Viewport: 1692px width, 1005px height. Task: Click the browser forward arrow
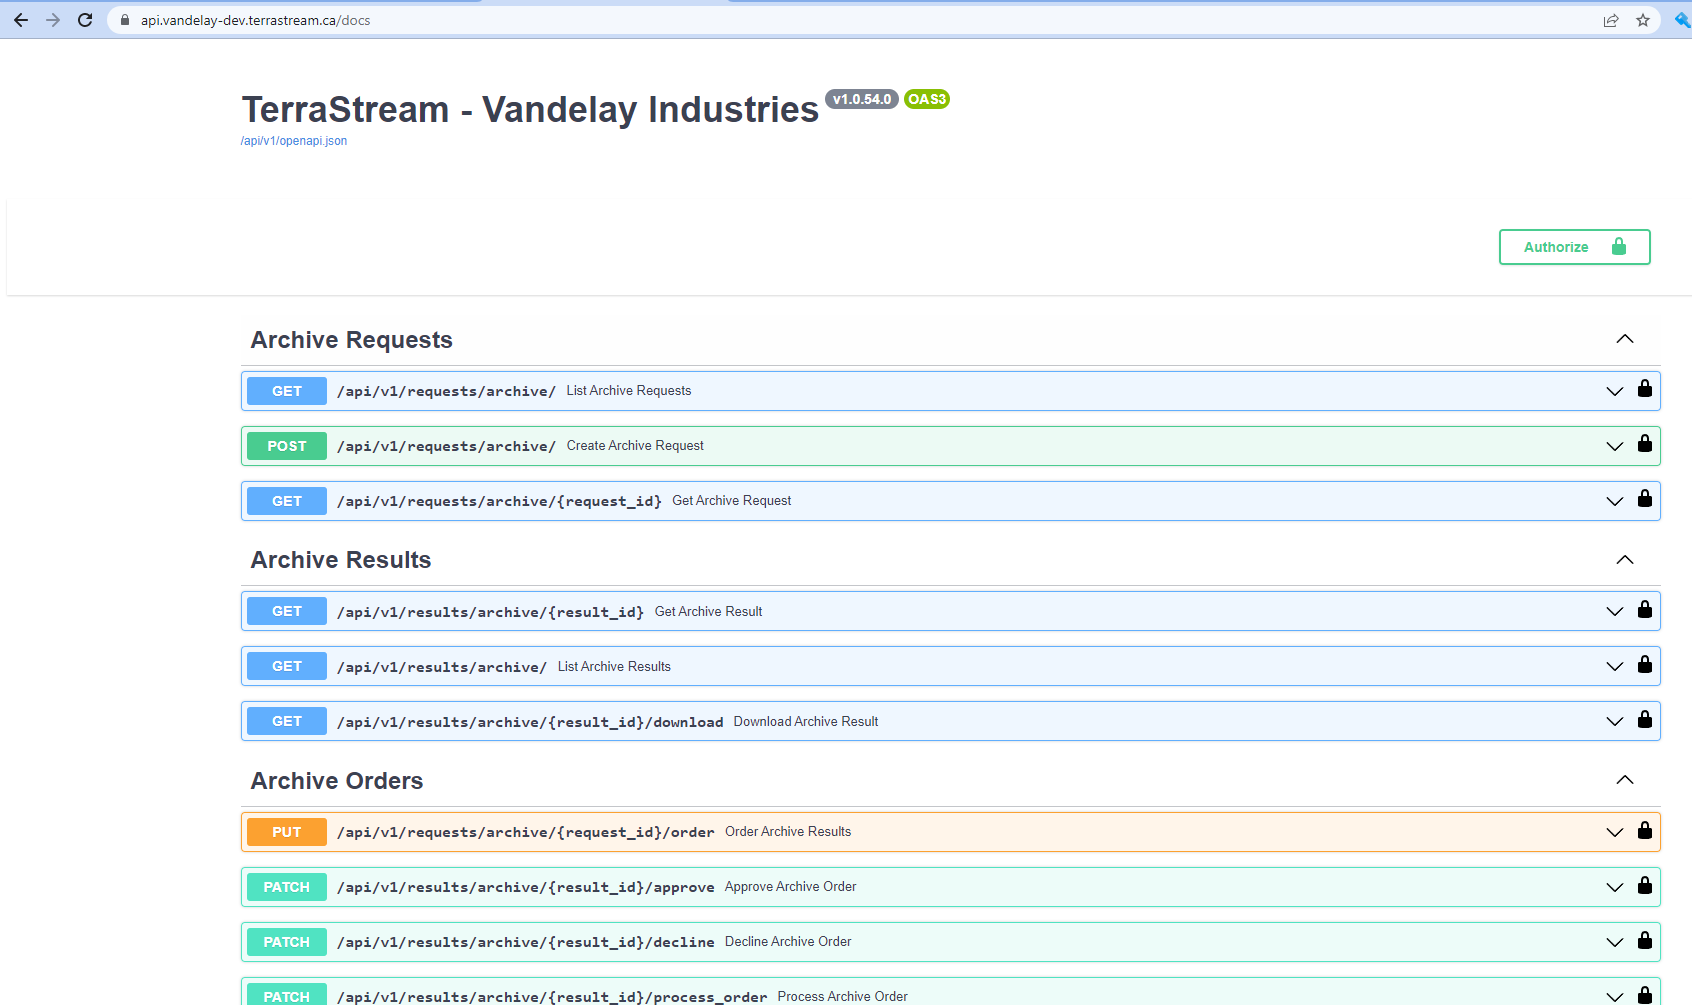tap(53, 20)
